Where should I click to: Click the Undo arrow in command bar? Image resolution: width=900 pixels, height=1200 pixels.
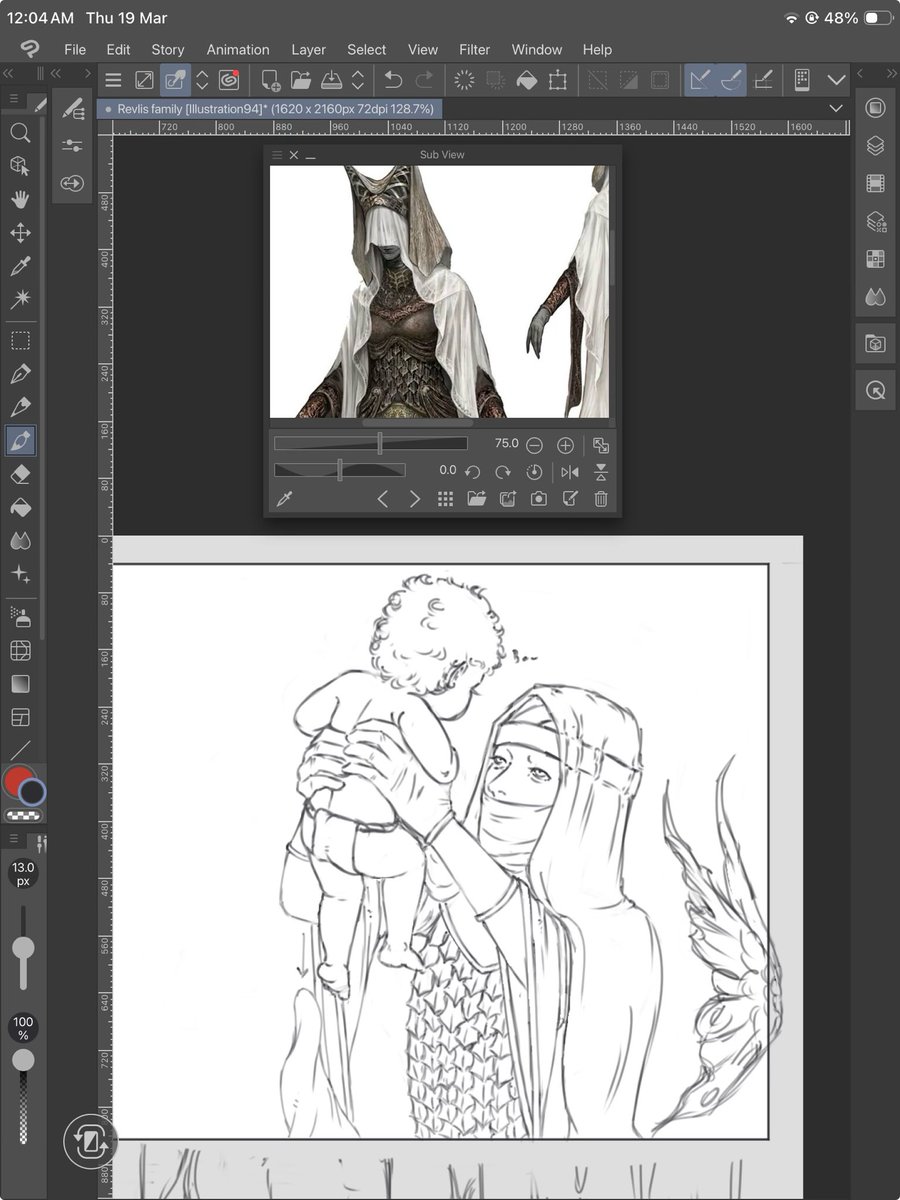point(393,81)
